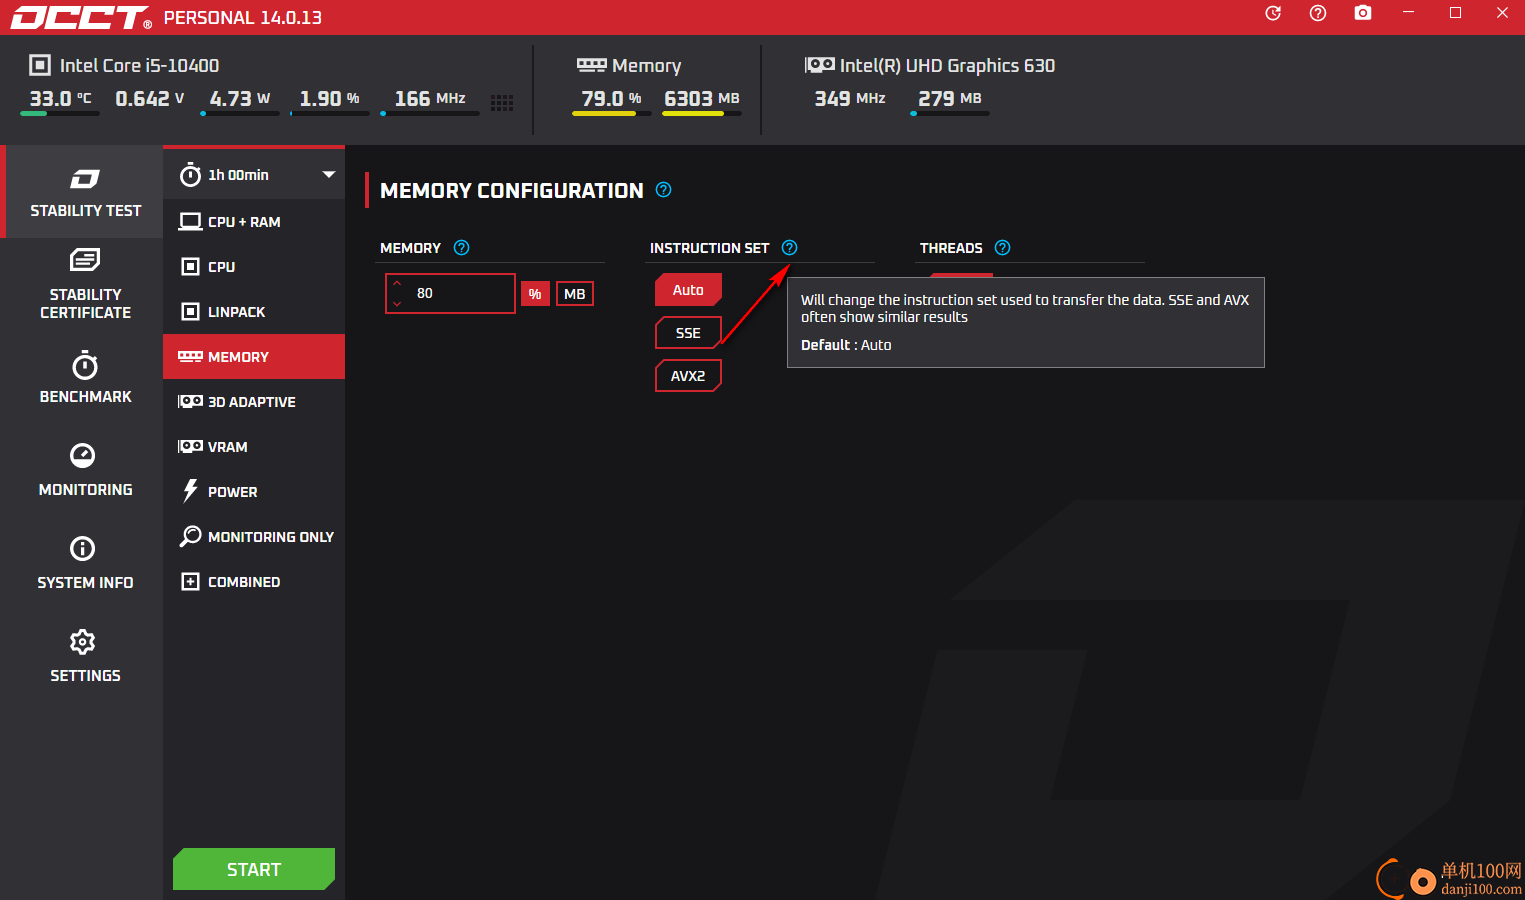The image size is (1525, 900).
Task: Minimize the OCCT window
Action: 1408,13
